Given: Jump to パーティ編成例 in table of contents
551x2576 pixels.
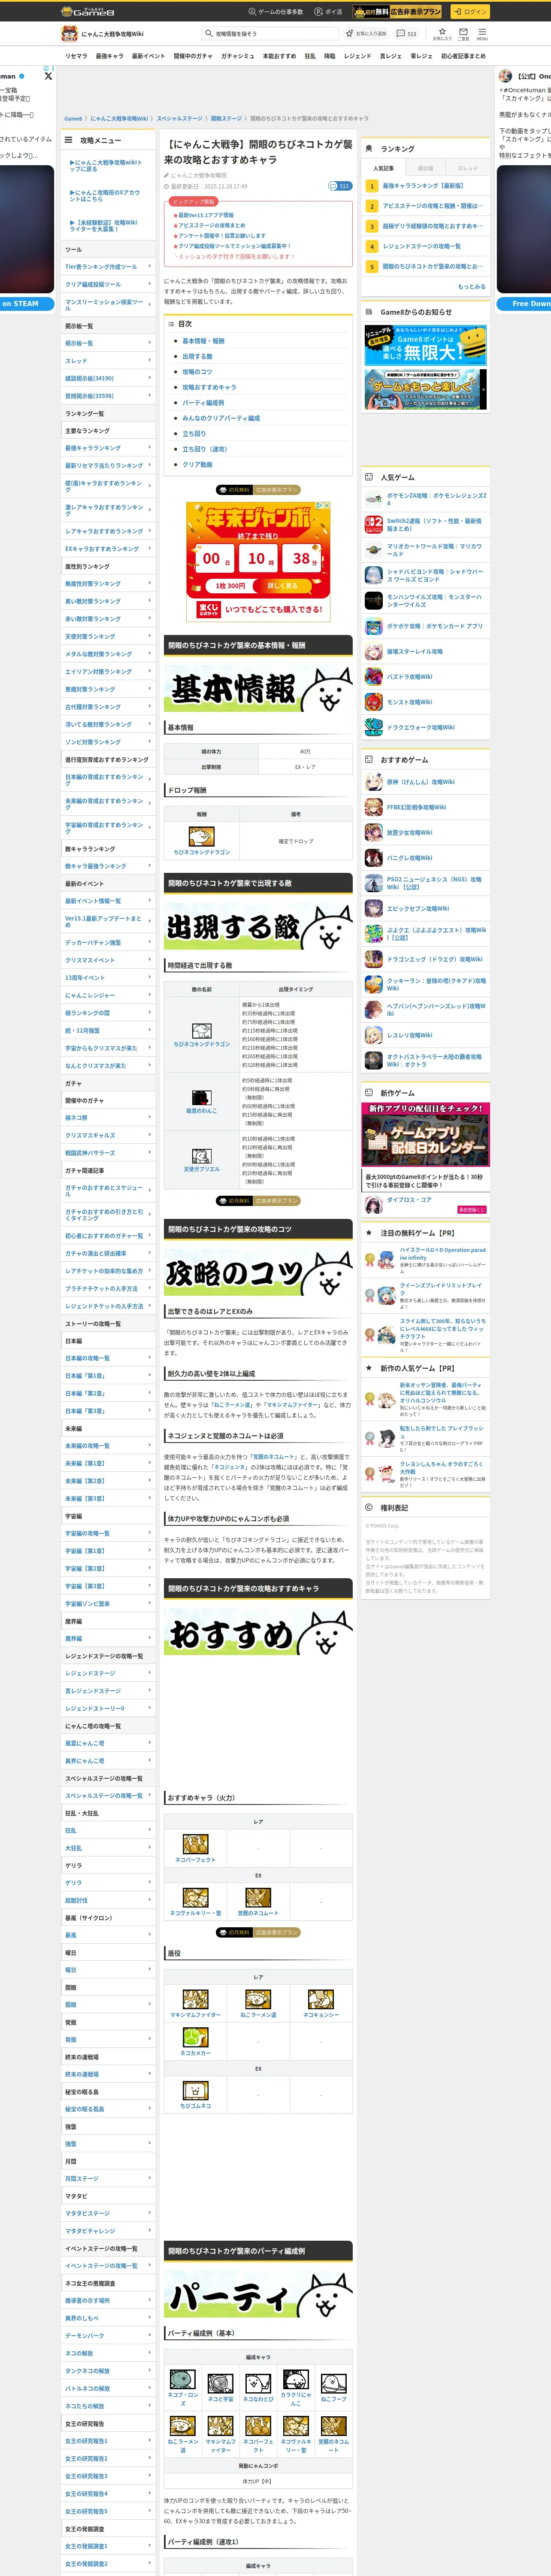Looking at the screenshot, I should click(x=203, y=403).
